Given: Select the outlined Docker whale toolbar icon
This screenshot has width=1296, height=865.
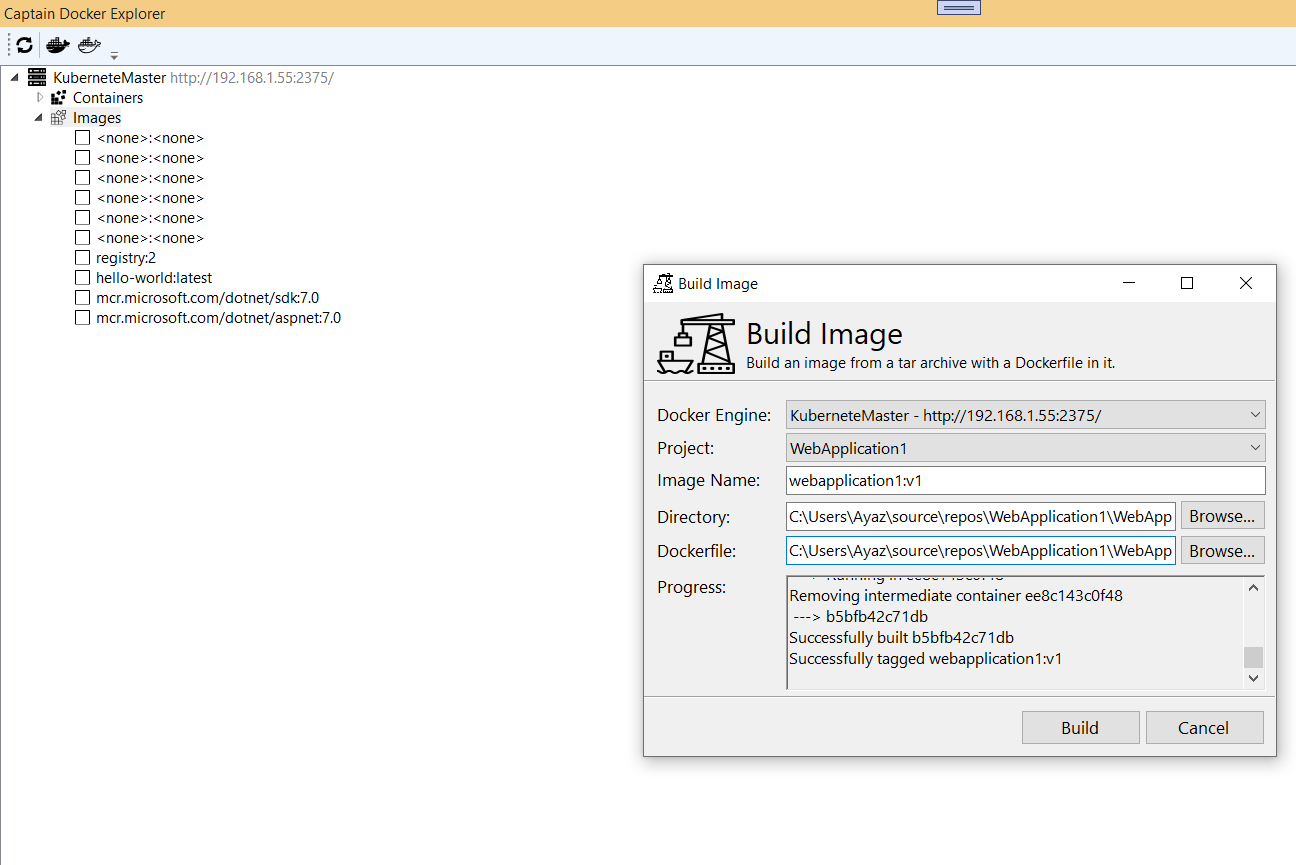Looking at the screenshot, I should coord(88,44).
